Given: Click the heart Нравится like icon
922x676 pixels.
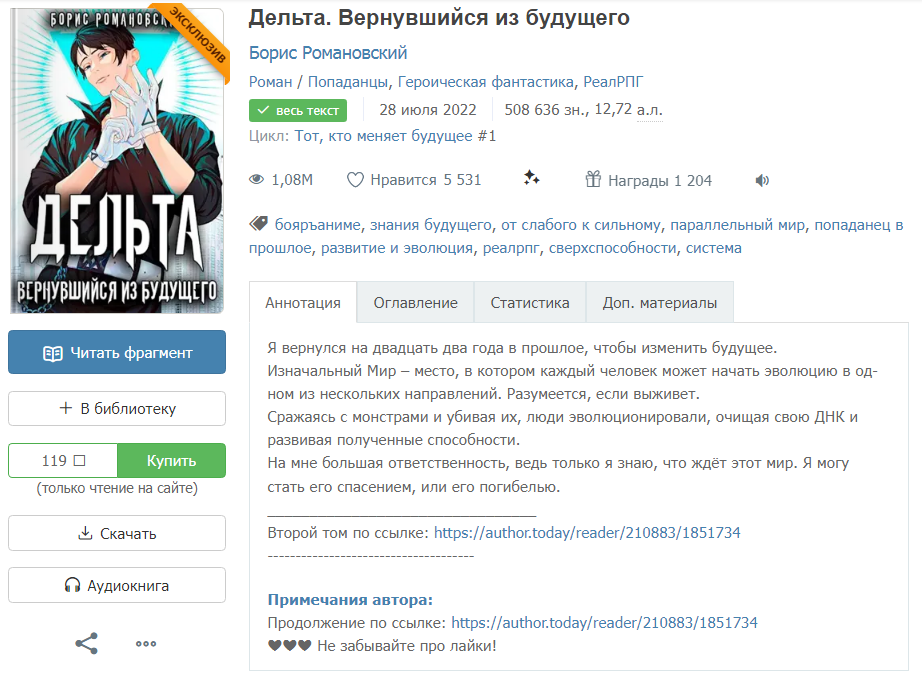Looking at the screenshot, I should (355, 180).
